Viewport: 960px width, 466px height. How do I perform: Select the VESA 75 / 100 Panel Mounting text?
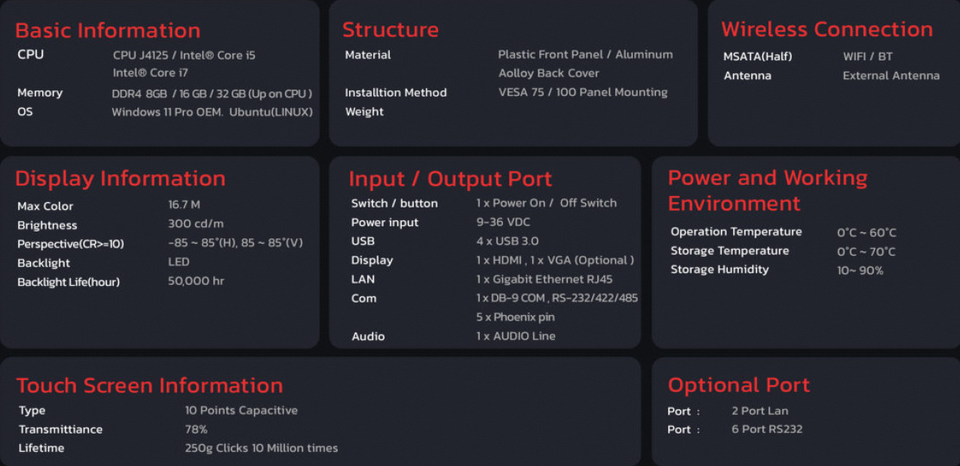coord(583,93)
